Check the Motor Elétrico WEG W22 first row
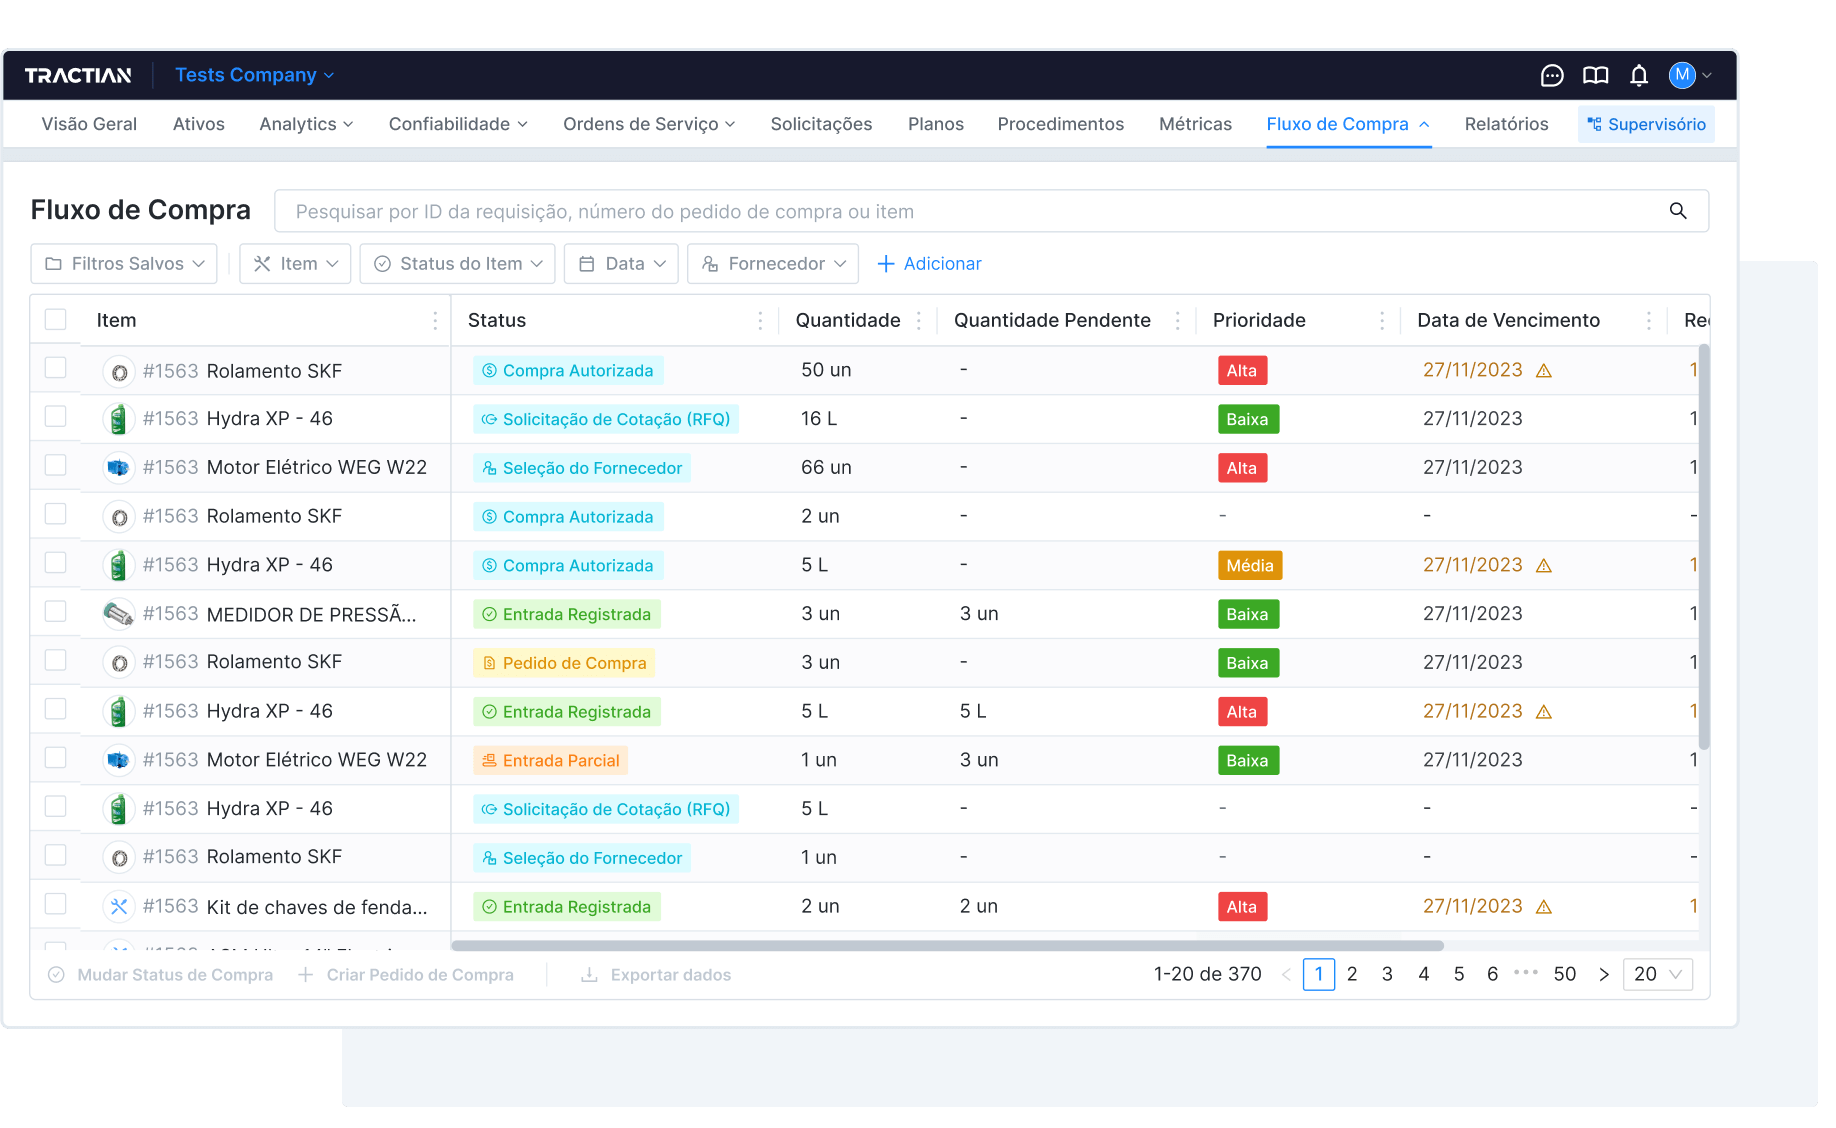Screen dimensions: 1836x1128 pos(56,466)
